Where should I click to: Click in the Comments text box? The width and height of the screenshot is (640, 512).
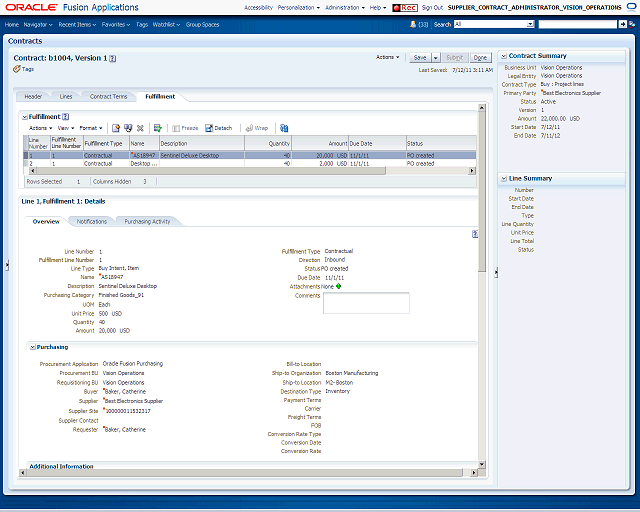pos(366,303)
